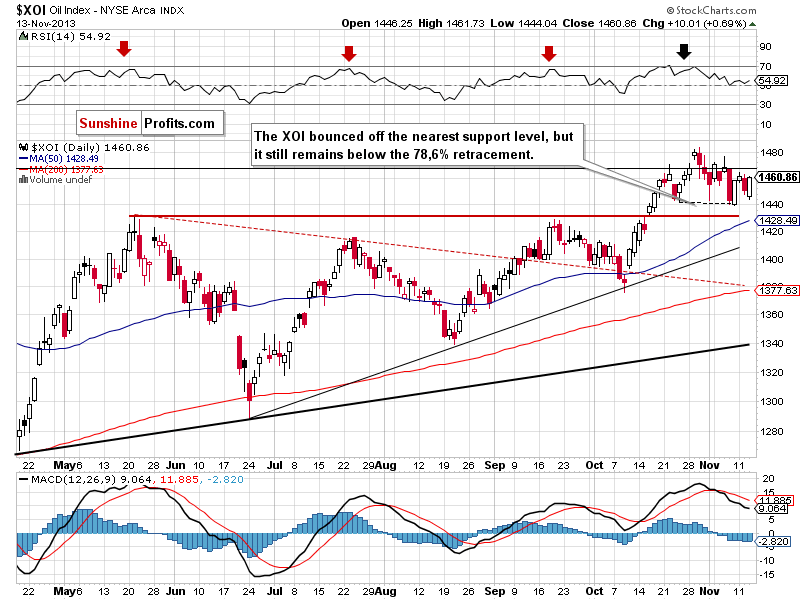Click the -2.820 histogram tag on MACD axis
Image resolution: width=800 pixels, height=600 pixels.
(x=773, y=541)
